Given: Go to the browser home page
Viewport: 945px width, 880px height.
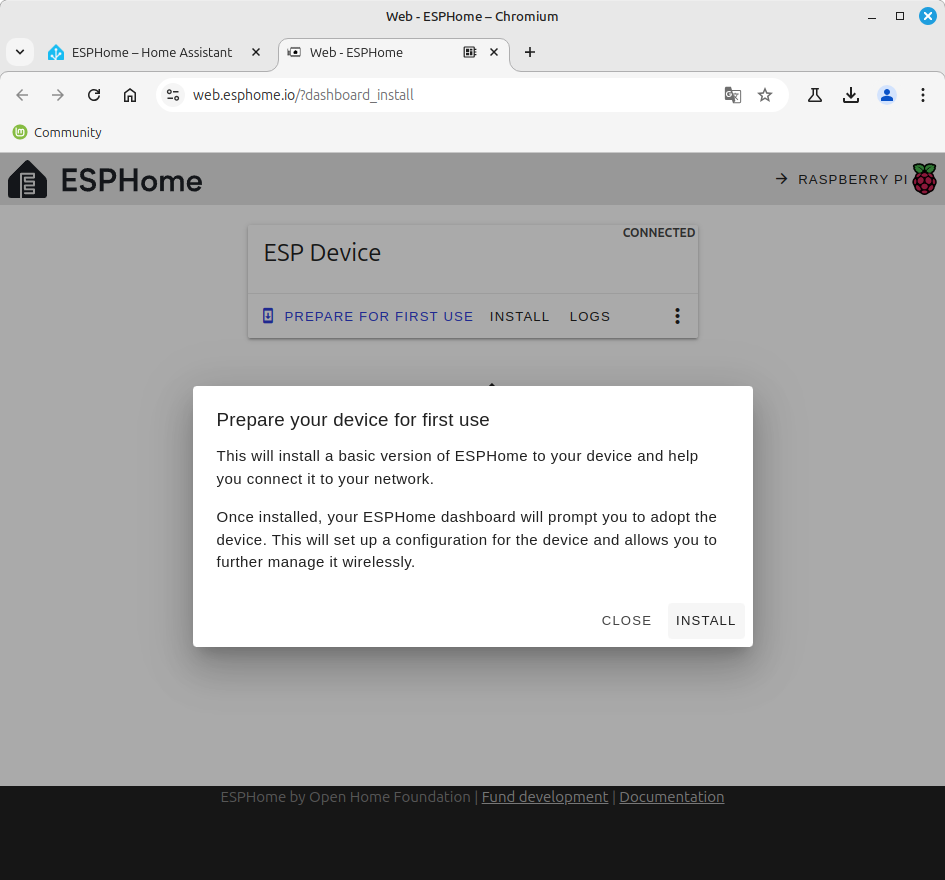Looking at the screenshot, I should (130, 95).
